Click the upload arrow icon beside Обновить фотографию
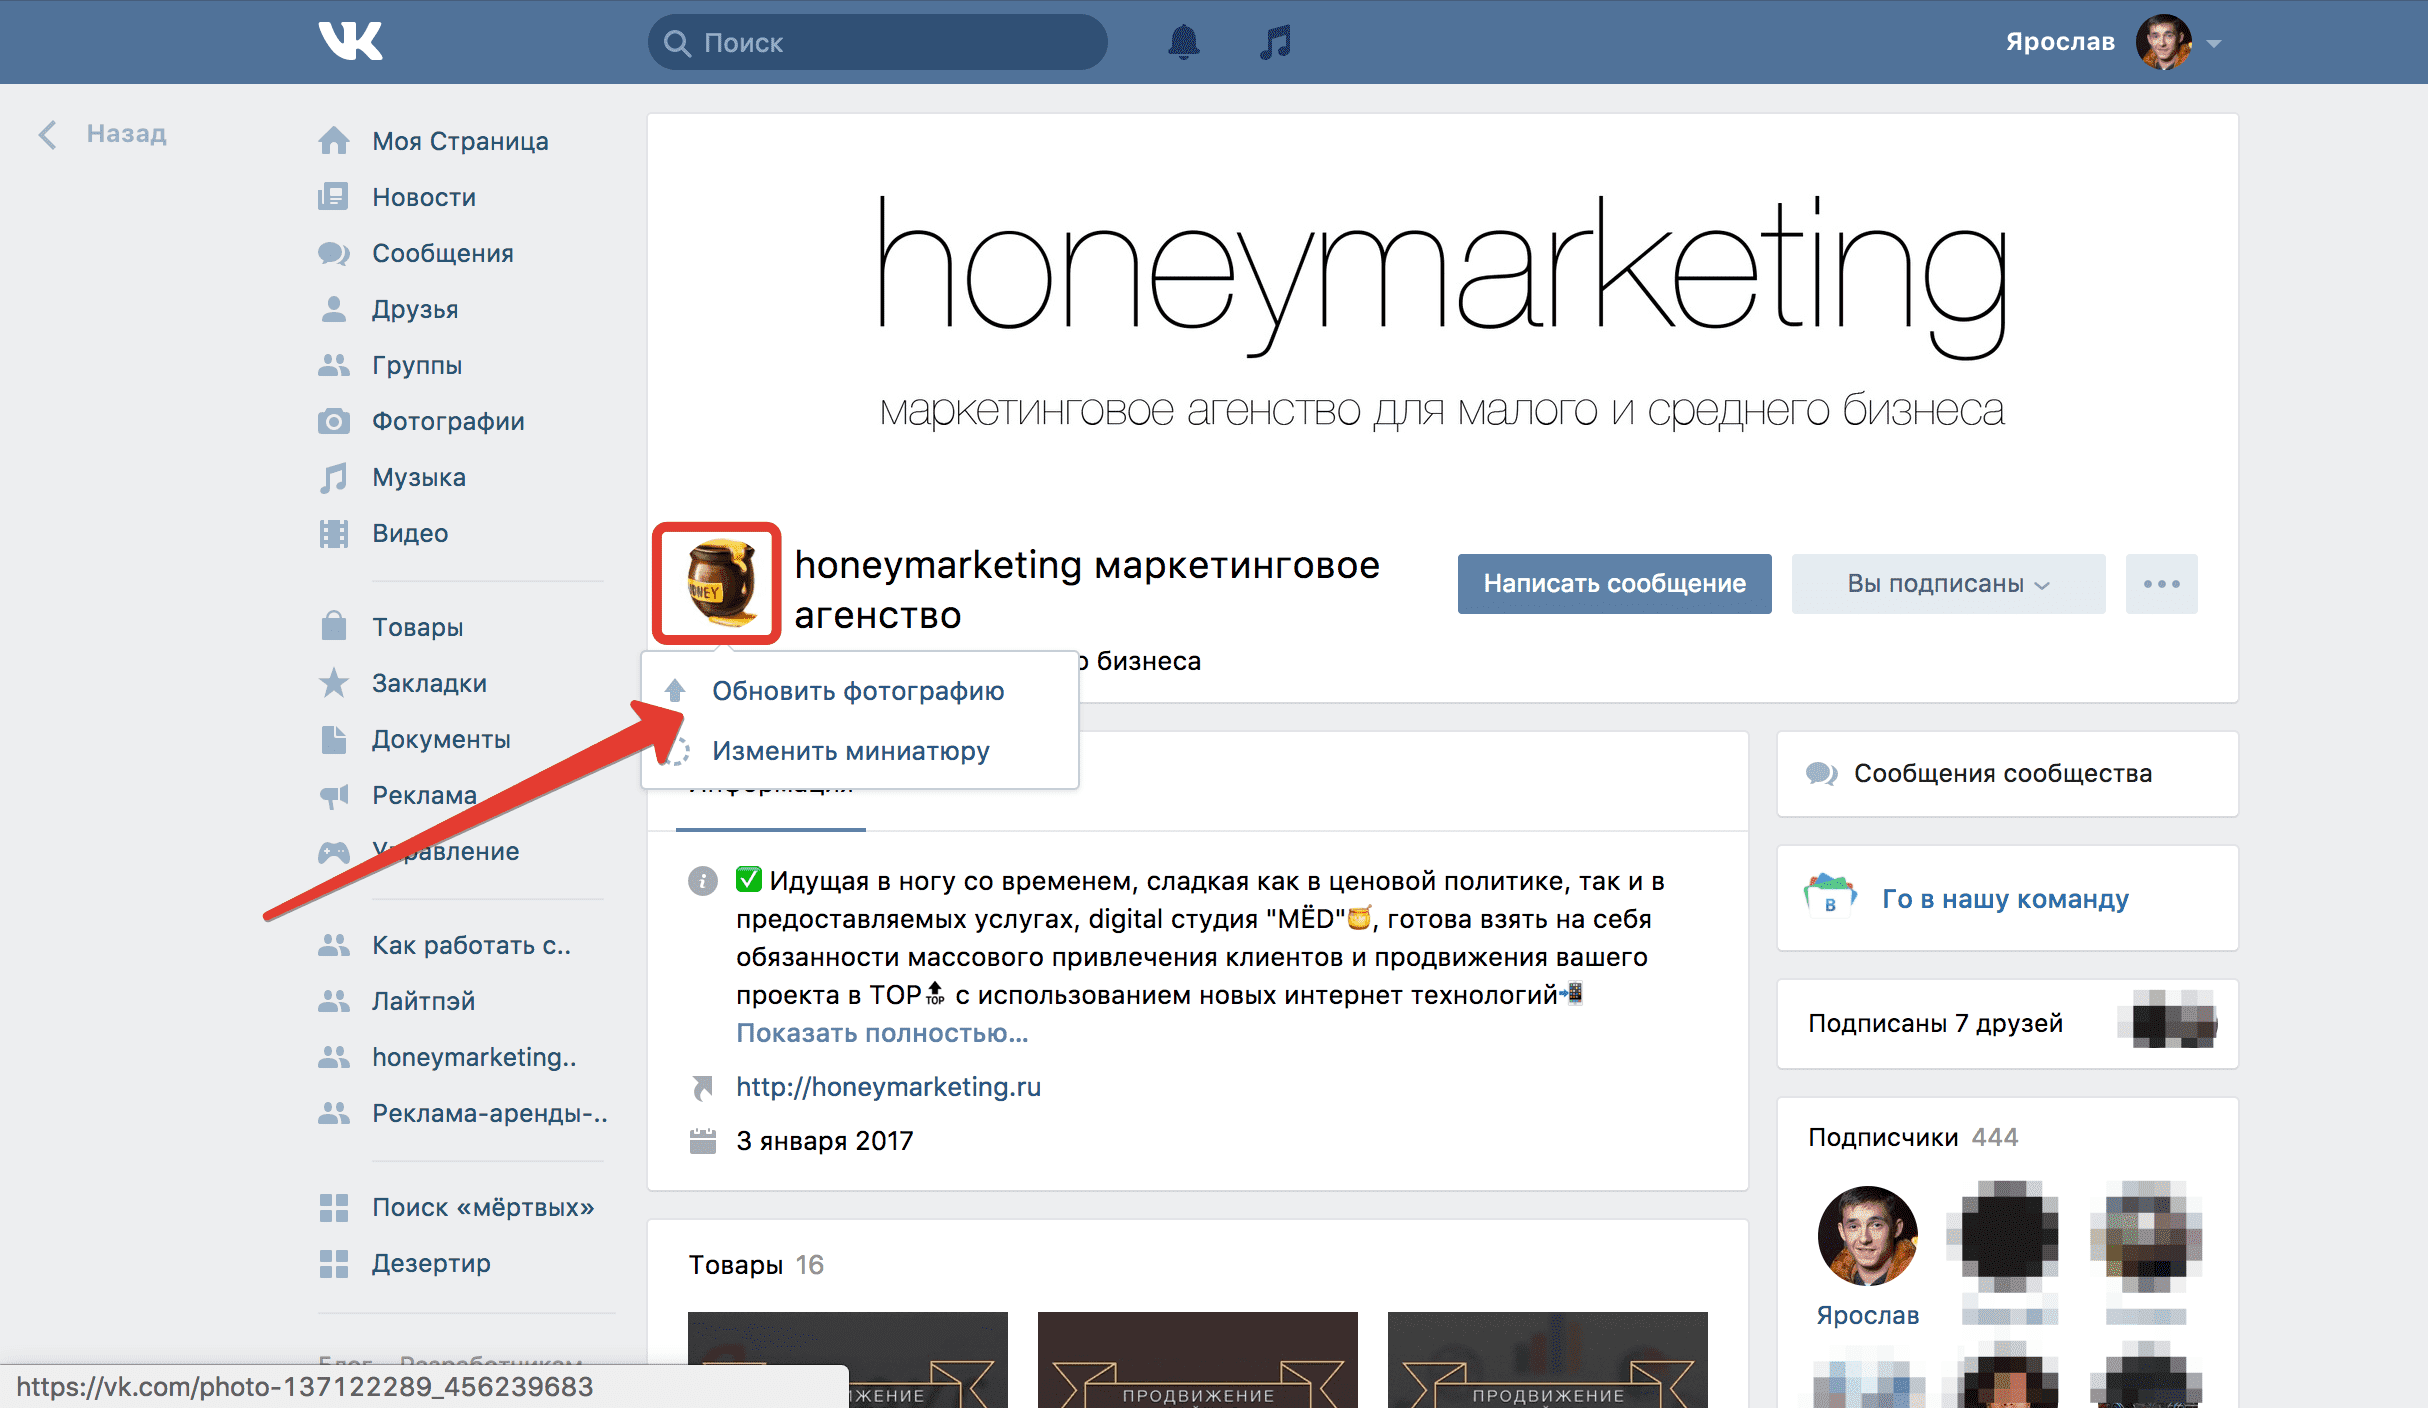 coord(675,690)
